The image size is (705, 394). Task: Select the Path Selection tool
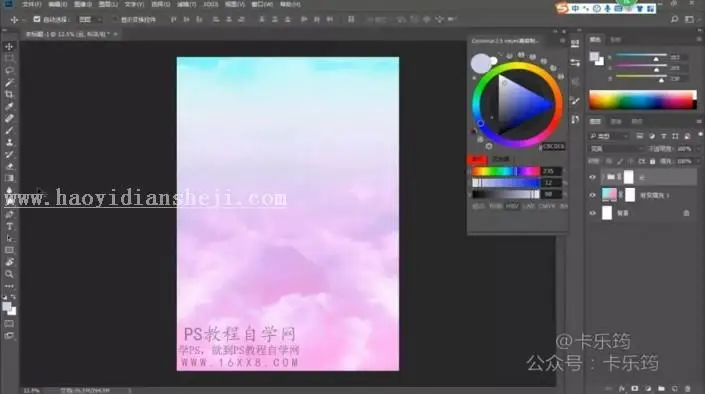9,238
